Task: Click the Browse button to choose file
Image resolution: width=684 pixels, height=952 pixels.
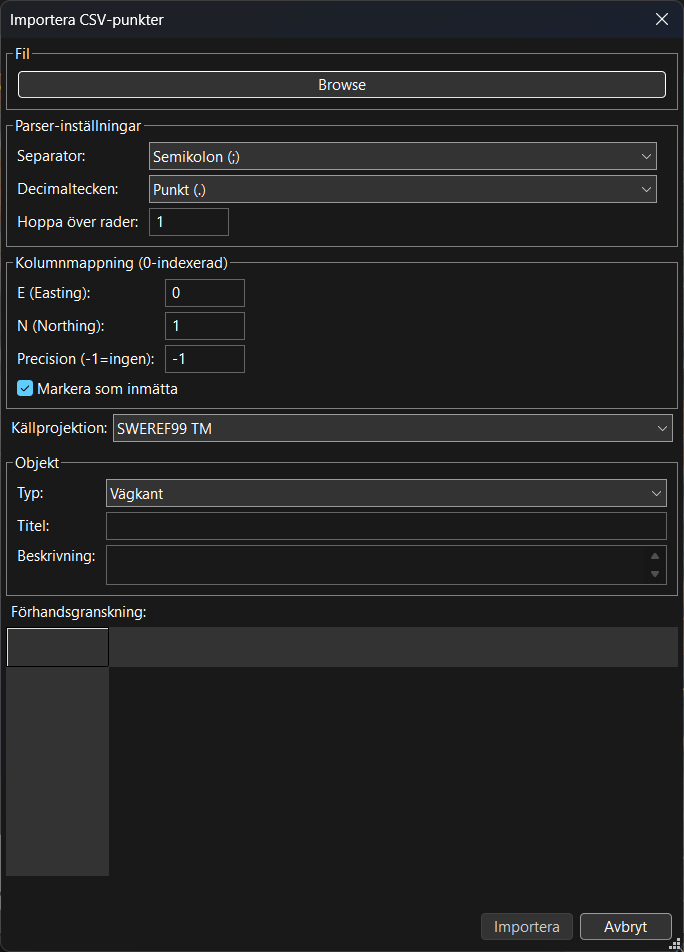Action: click(342, 84)
